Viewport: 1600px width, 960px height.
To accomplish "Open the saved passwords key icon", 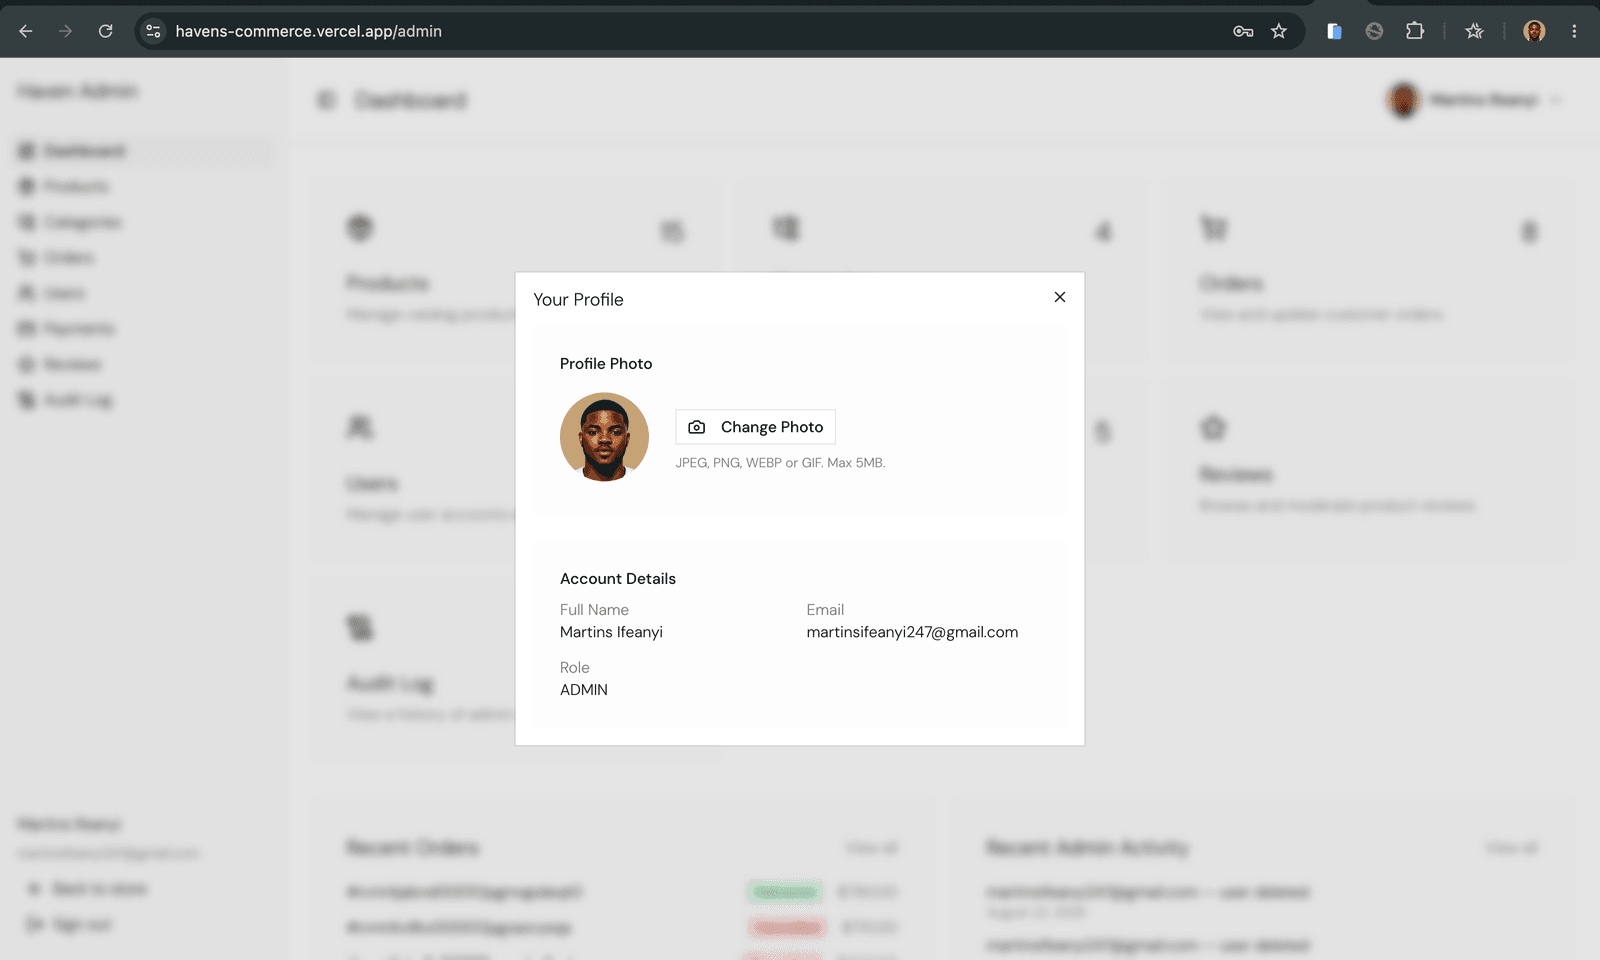I will tap(1243, 31).
